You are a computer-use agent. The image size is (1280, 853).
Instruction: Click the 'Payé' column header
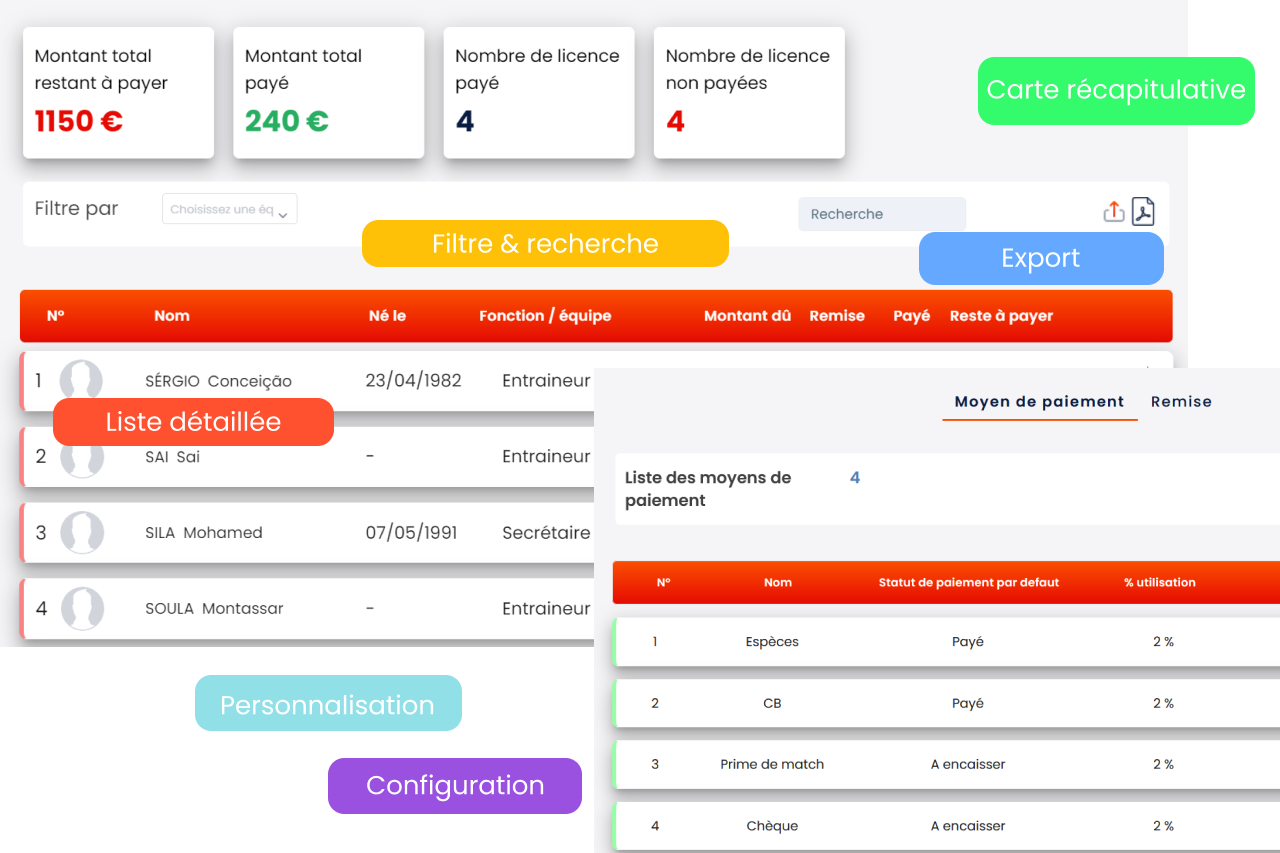pos(911,316)
